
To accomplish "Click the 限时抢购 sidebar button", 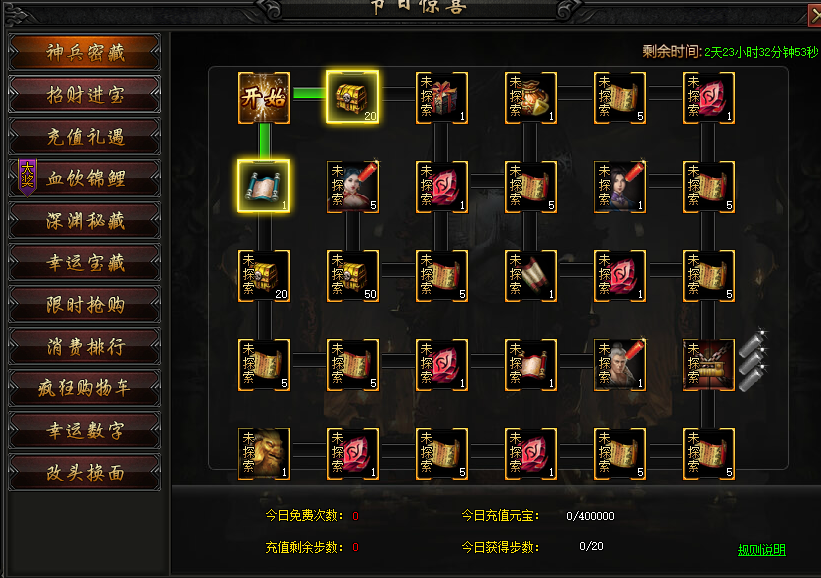I will (85, 304).
